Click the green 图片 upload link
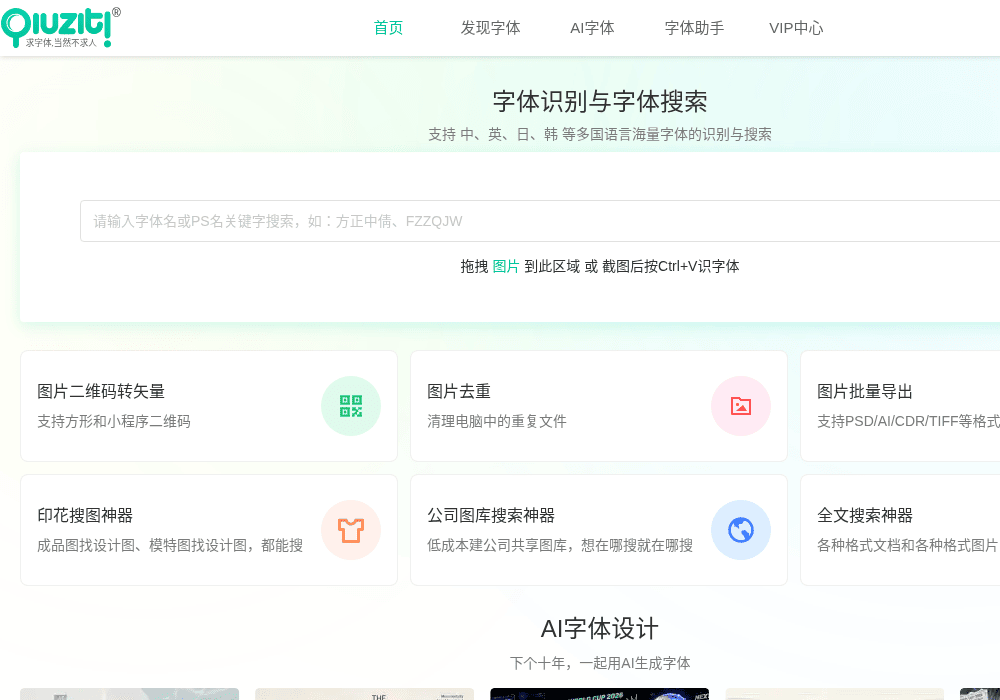 click(506, 266)
